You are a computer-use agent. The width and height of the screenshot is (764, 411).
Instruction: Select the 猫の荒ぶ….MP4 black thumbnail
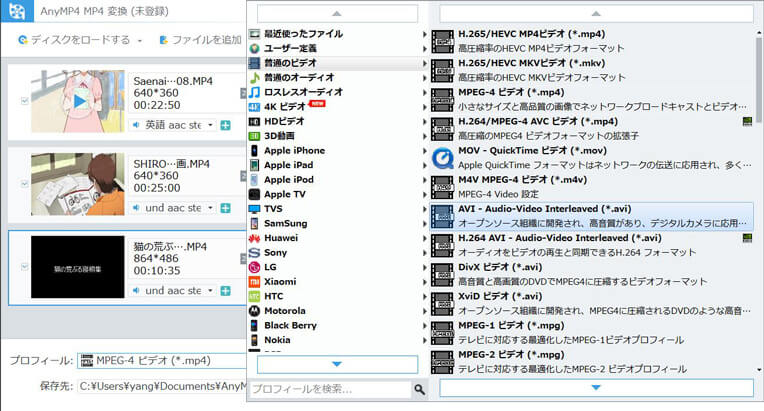tap(78, 267)
